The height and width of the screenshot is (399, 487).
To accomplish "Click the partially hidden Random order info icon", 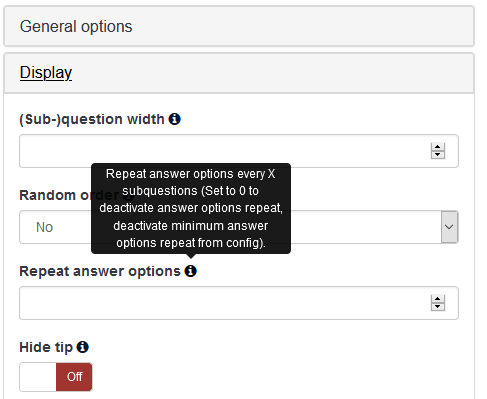I will 128,196.
